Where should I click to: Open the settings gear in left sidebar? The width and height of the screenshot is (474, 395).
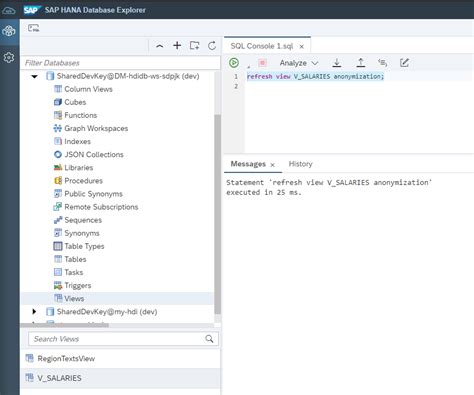pos(9,57)
